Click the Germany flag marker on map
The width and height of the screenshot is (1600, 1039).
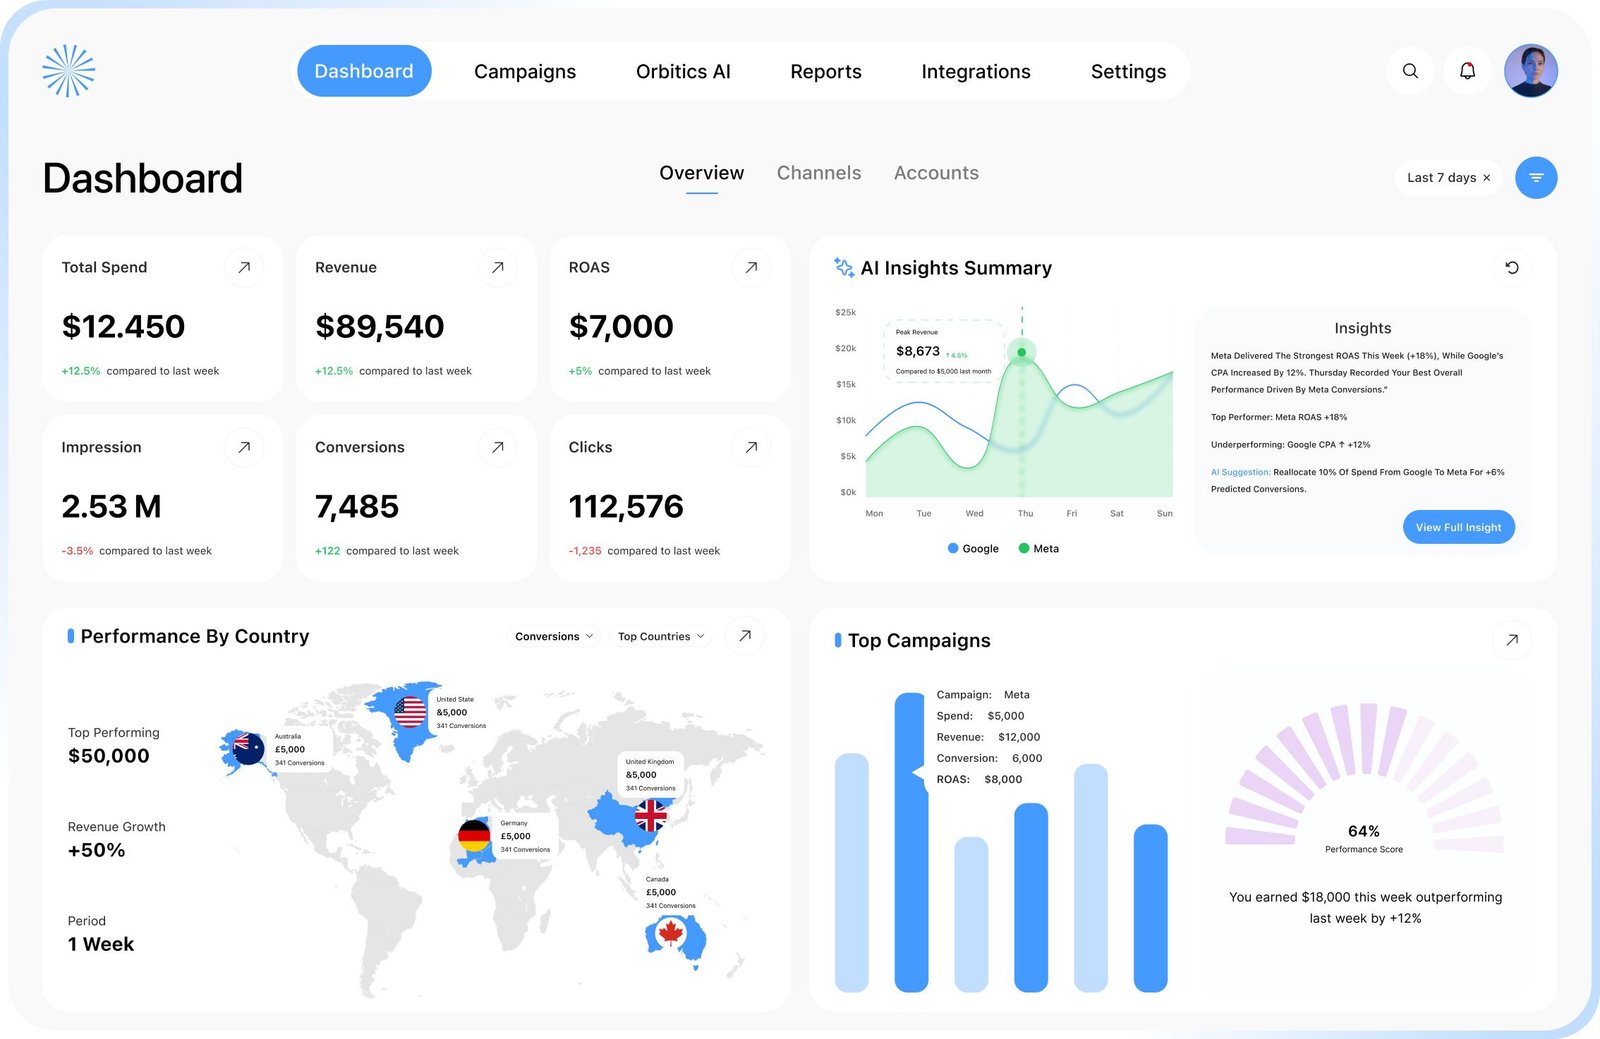pos(474,835)
